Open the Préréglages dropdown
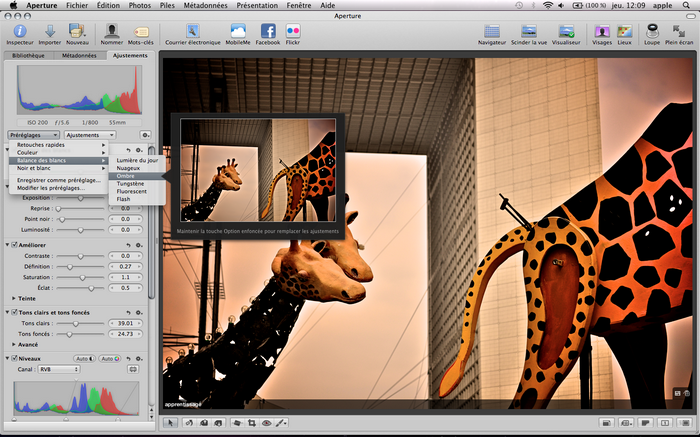The width and height of the screenshot is (700, 437). [33, 135]
